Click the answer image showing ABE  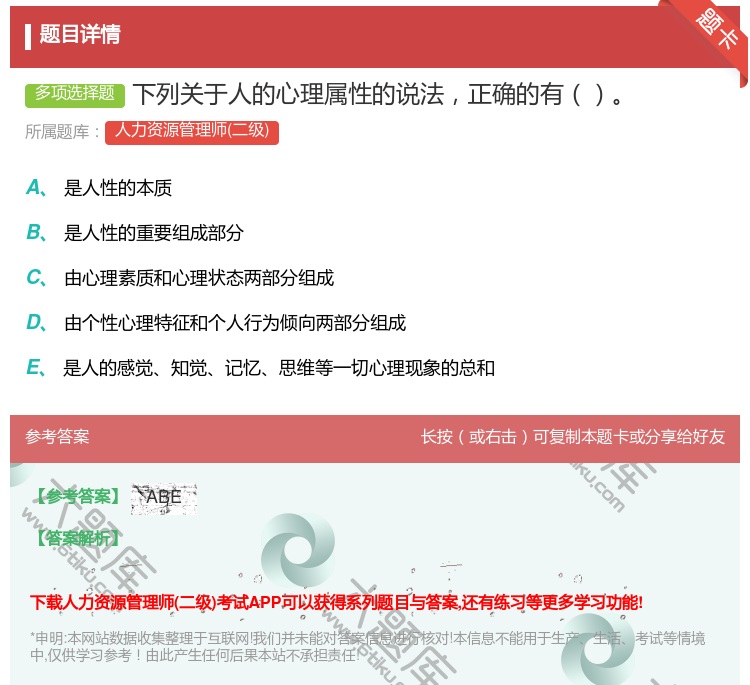click(164, 498)
